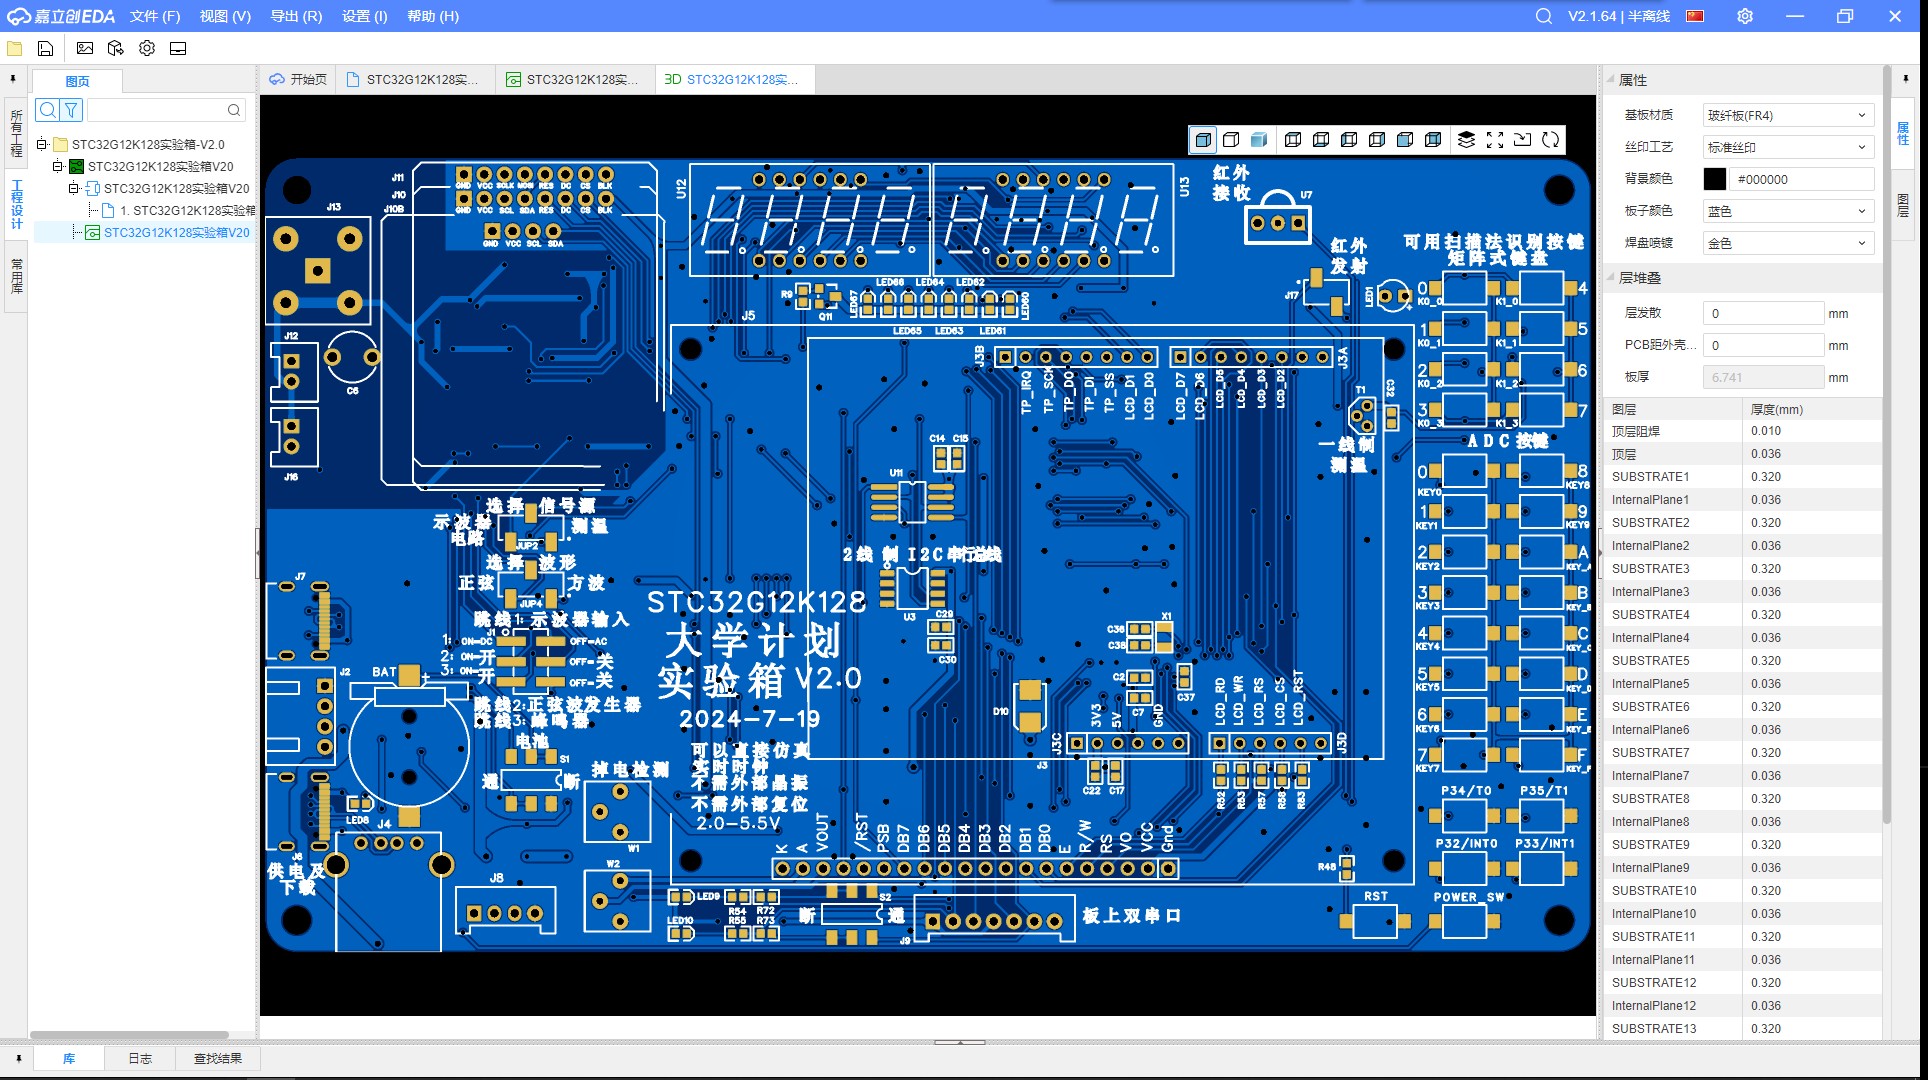Click the fit-to-window icon in 3D toolbar
1928x1080 pixels.
[x=1494, y=140]
